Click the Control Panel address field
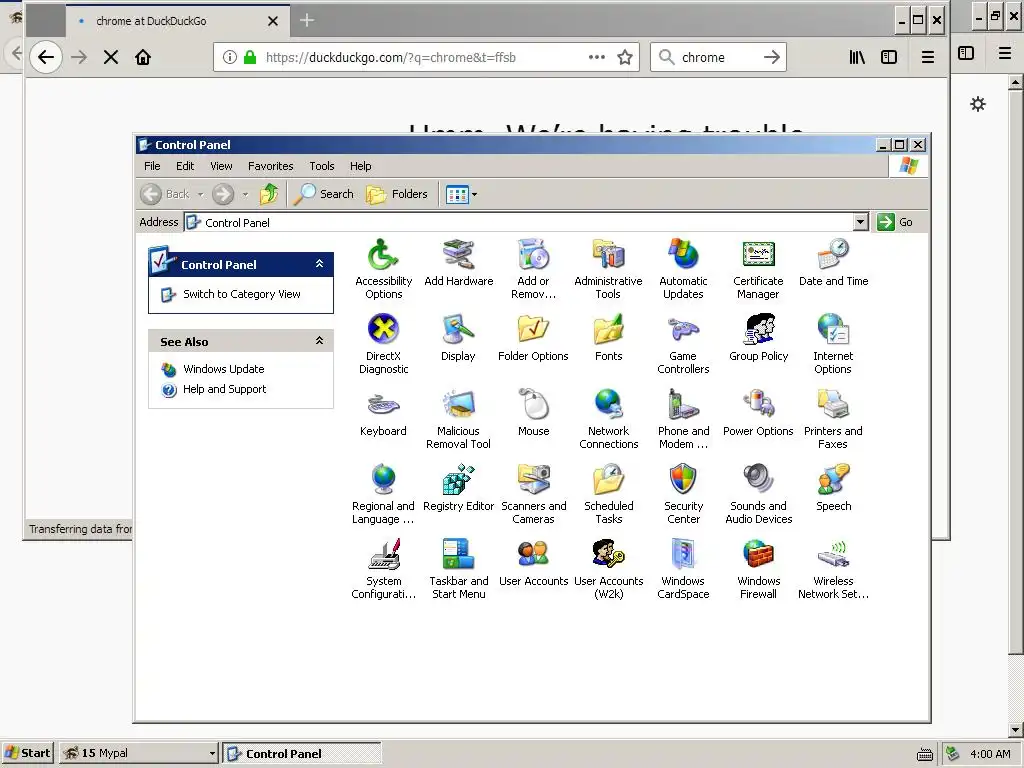1024x768 pixels. (x=519, y=222)
